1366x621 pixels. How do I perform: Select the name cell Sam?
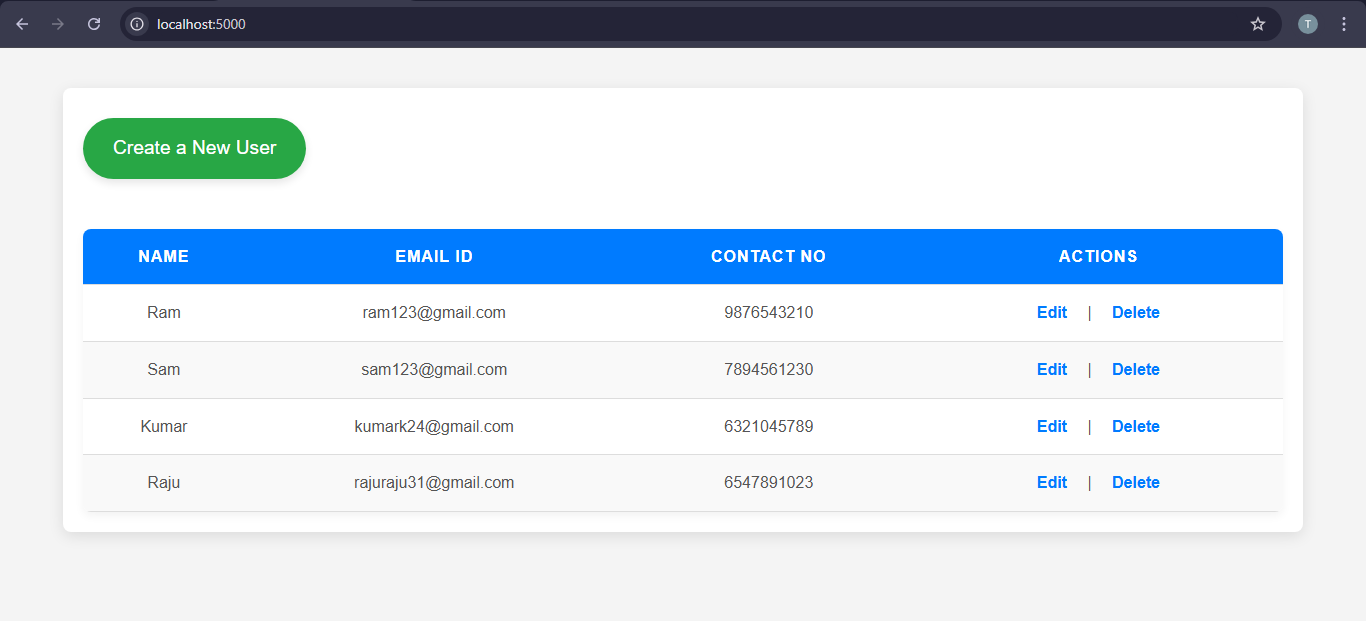pos(164,370)
